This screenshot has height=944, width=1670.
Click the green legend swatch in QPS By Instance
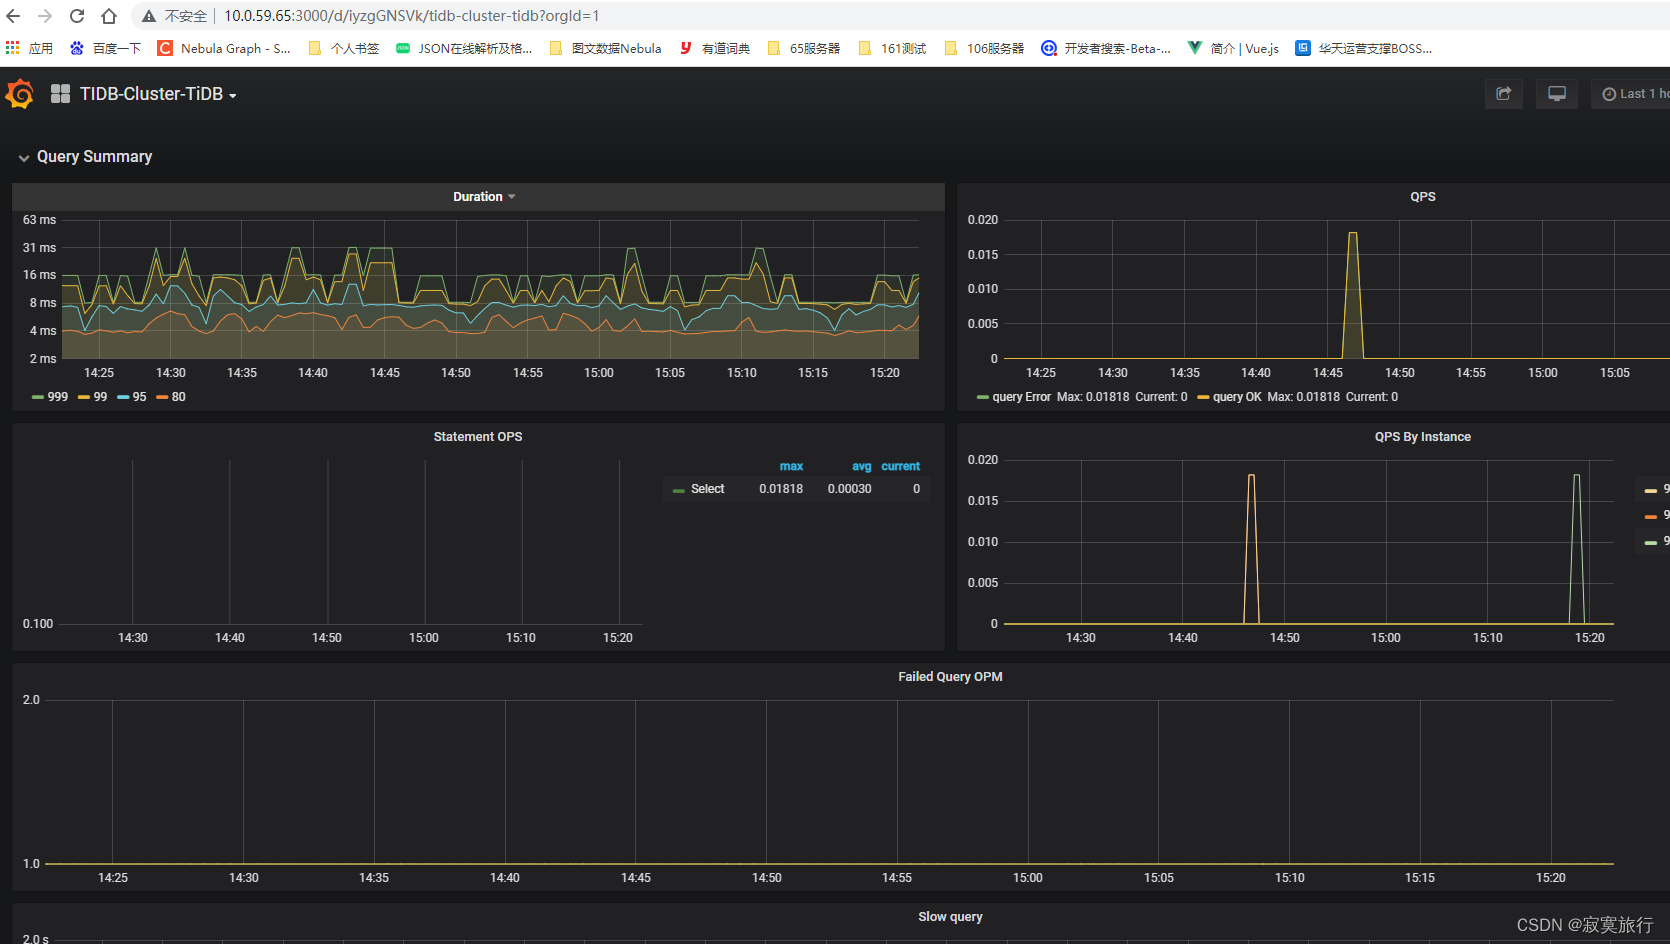pyautogui.click(x=1650, y=542)
